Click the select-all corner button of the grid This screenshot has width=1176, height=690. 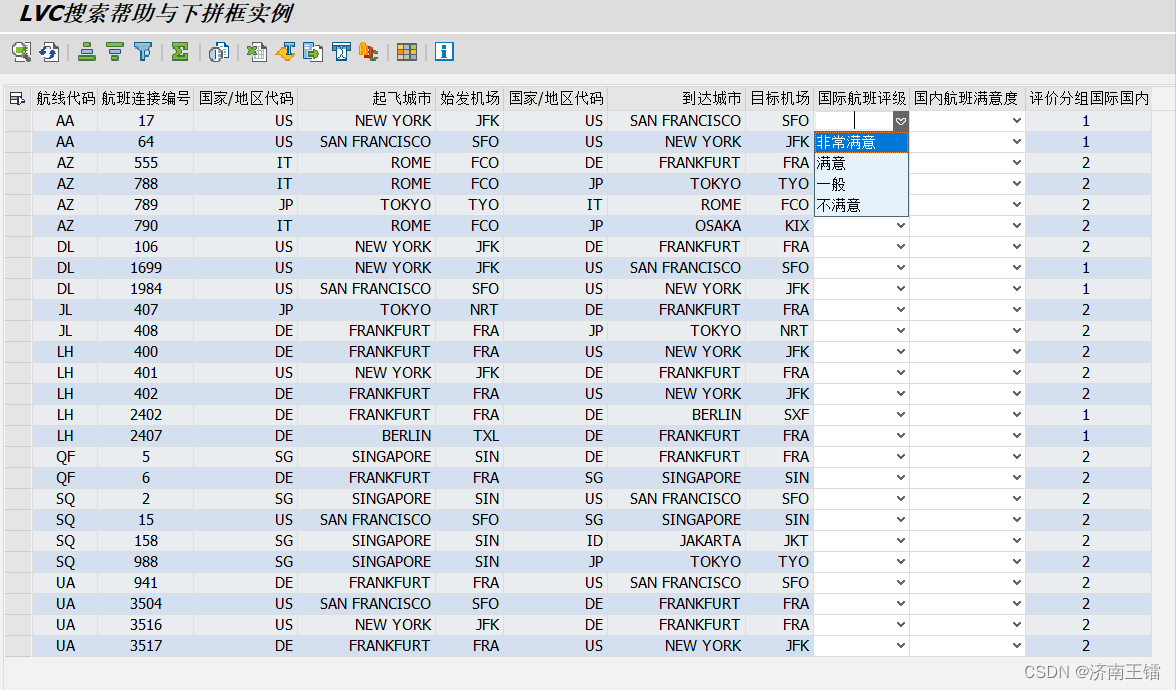[x=16, y=97]
